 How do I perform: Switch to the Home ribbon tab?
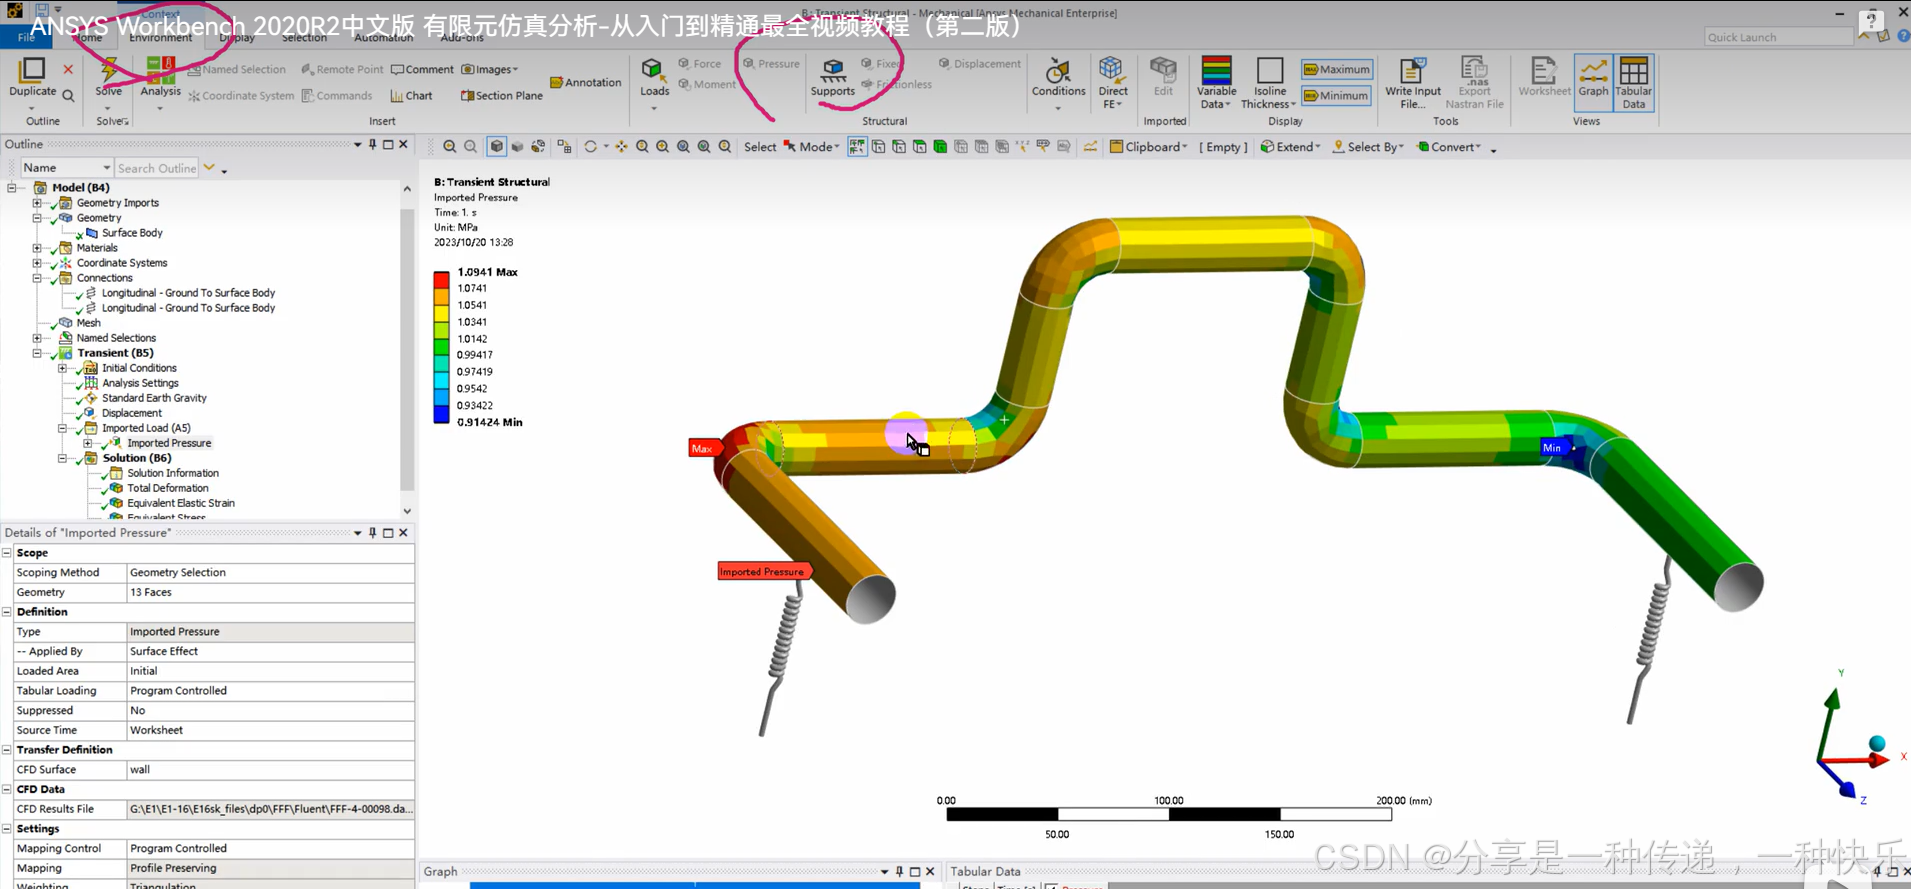pyautogui.click(x=88, y=38)
